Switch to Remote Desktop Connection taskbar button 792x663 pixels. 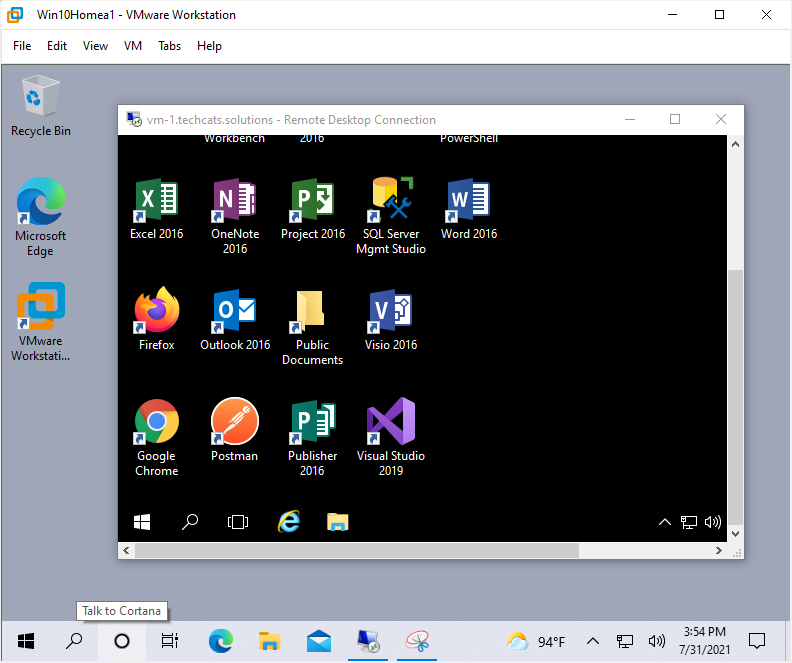click(368, 641)
